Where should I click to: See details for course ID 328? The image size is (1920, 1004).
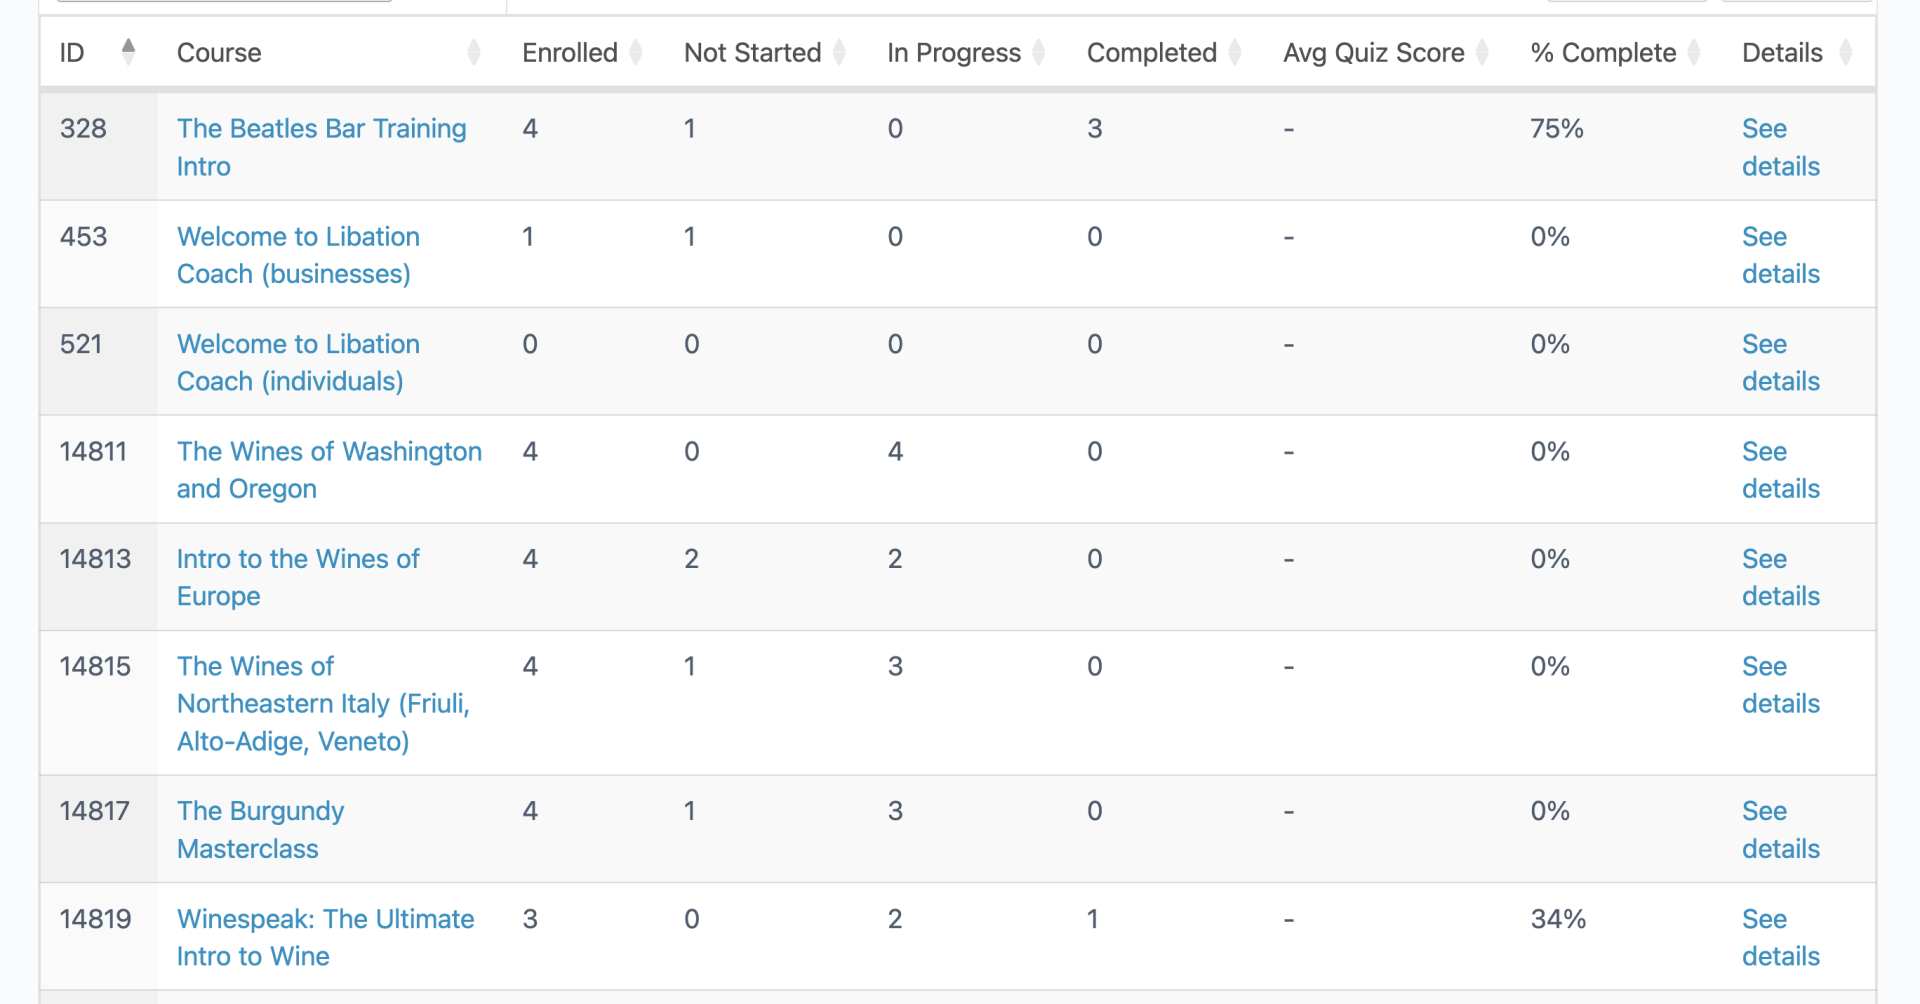click(x=1780, y=147)
